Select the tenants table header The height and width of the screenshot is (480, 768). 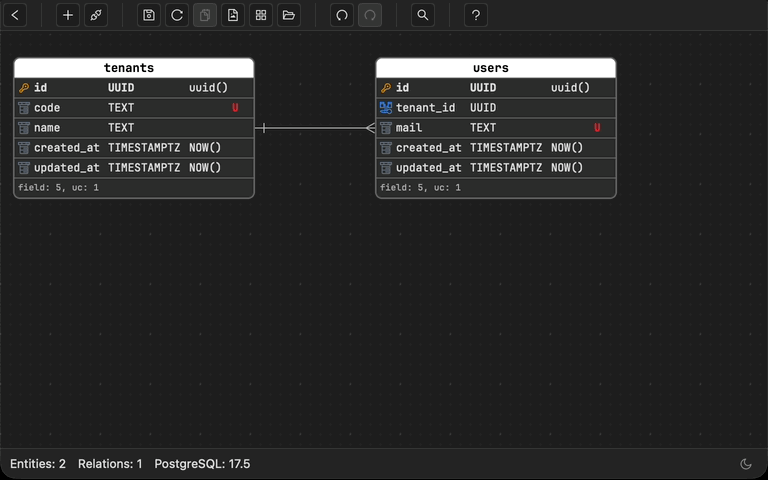[x=134, y=68]
